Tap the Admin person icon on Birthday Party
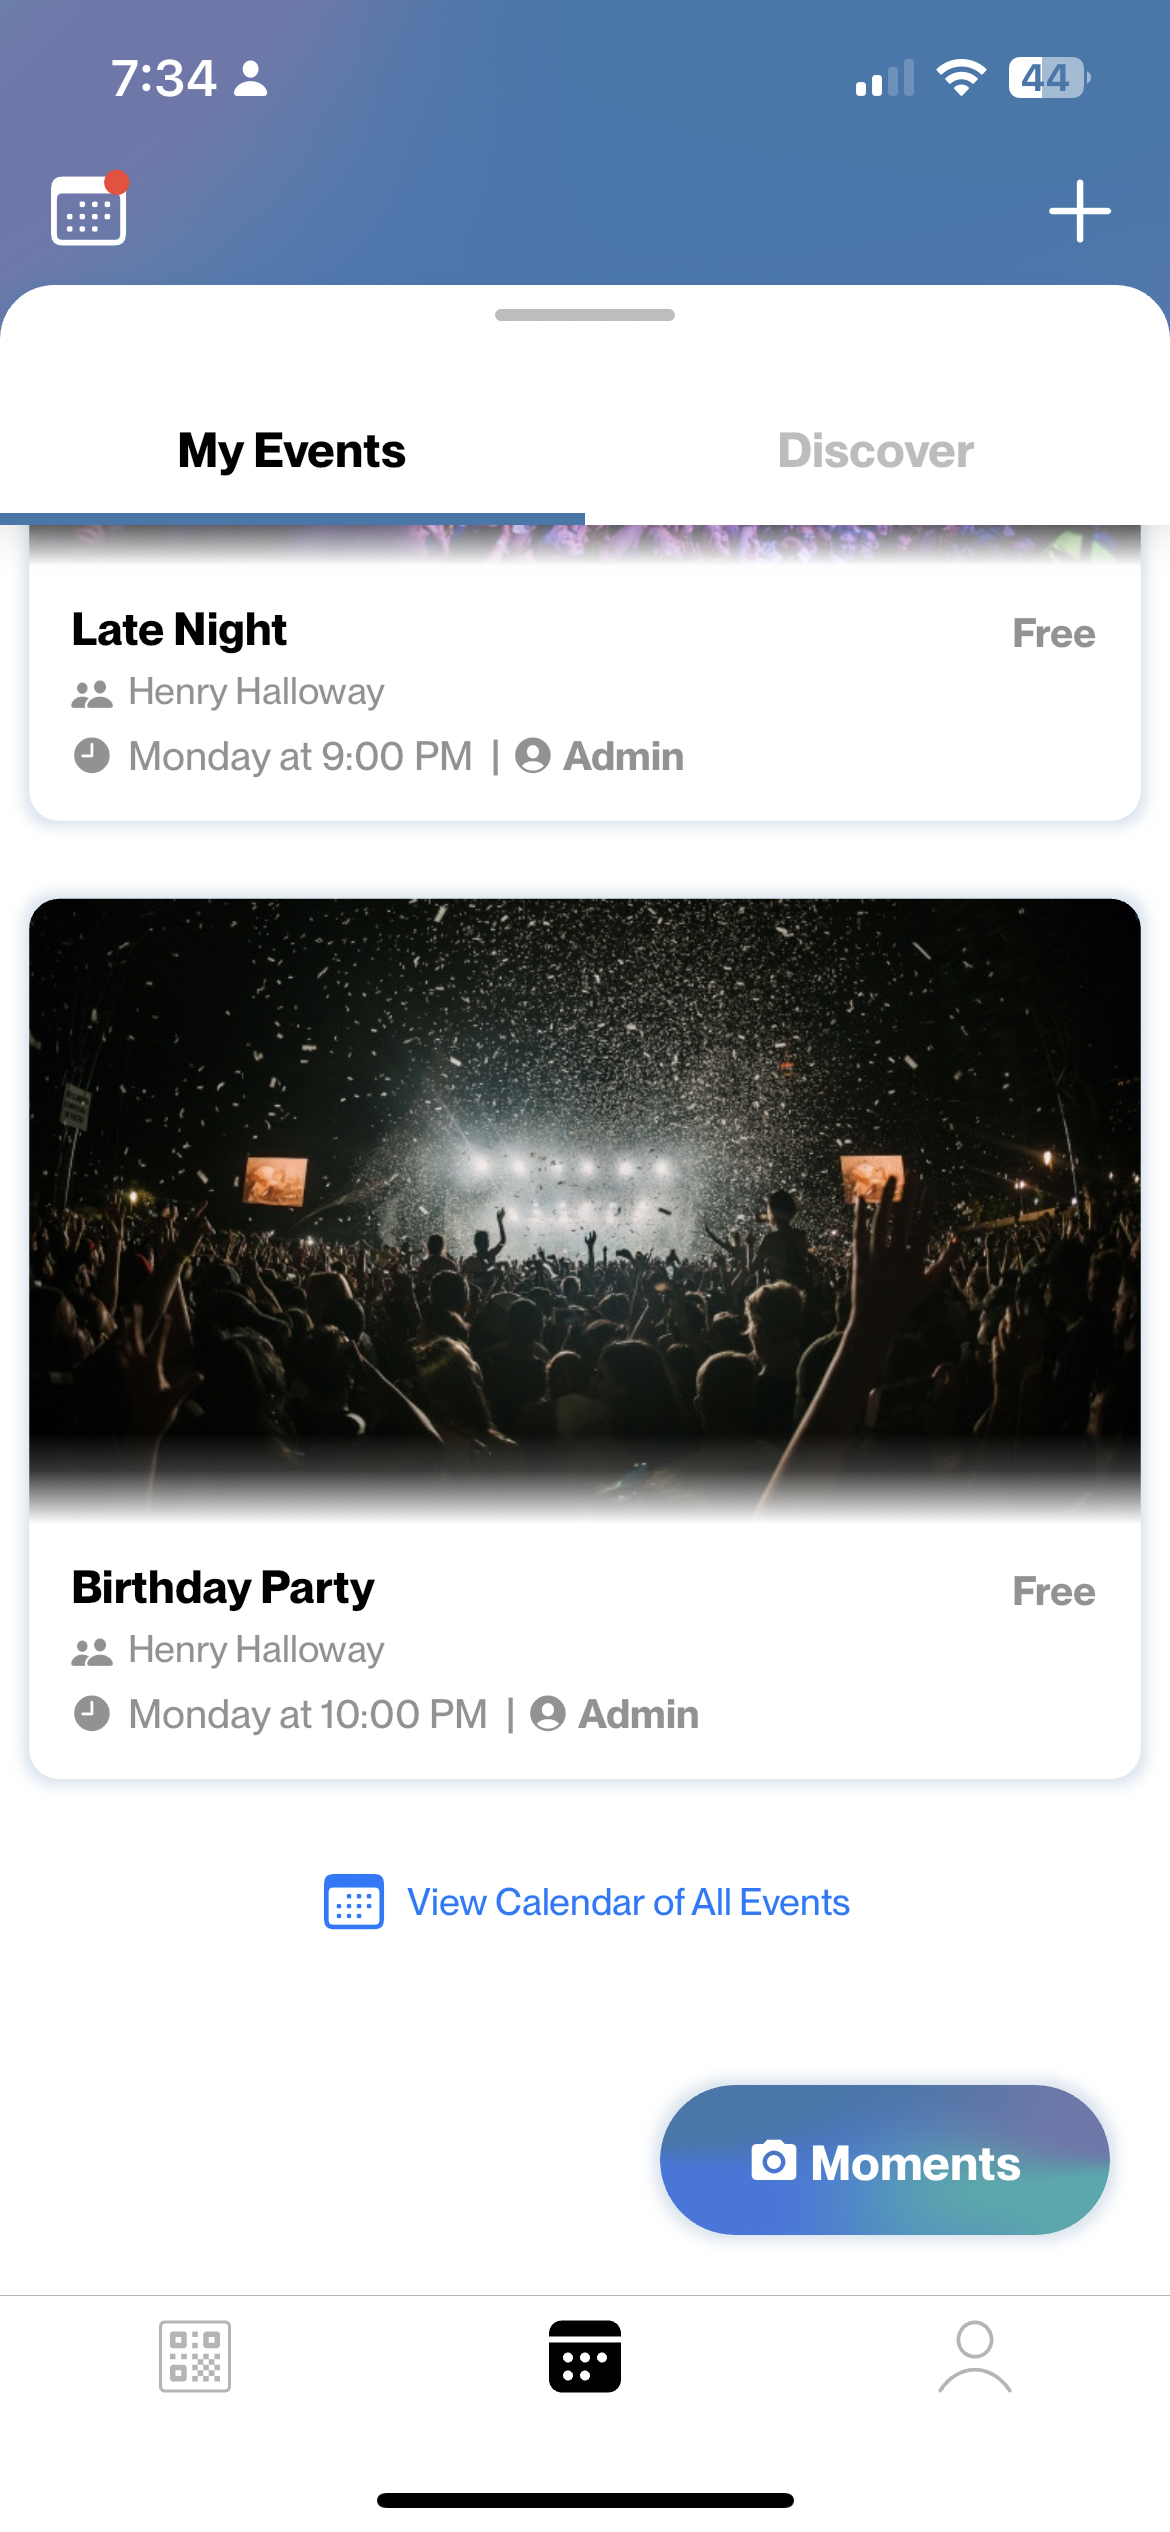The width and height of the screenshot is (1170, 2532). [x=548, y=1713]
